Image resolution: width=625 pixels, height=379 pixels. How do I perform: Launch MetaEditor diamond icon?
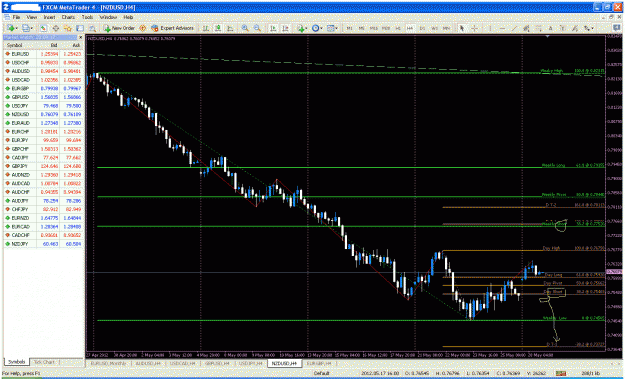[142, 28]
